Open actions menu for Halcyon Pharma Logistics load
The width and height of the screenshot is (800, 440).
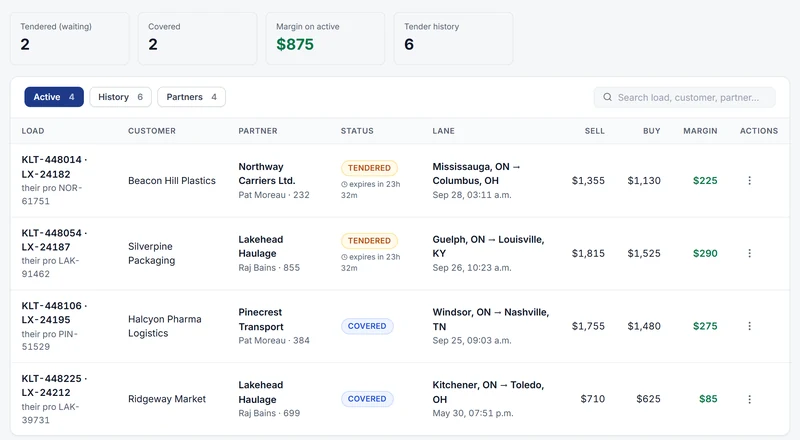pos(749,326)
